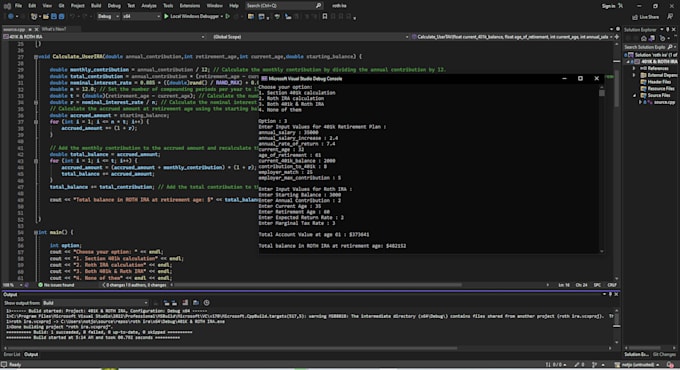Click Solution Explorer home icon
The image size is (680, 370).
point(644,38)
